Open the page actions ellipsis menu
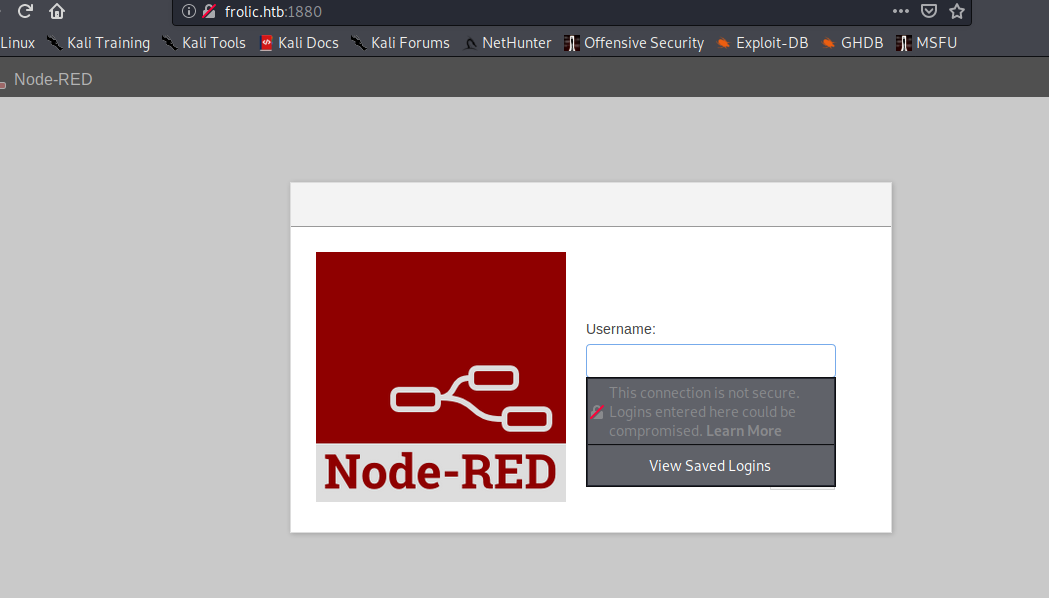 pyautogui.click(x=900, y=11)
